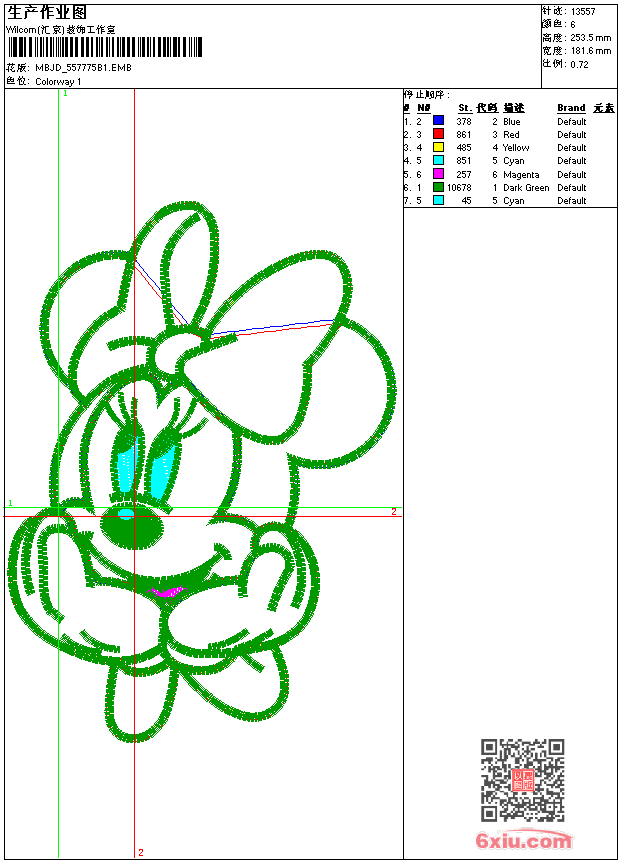Click the Cyan name in the 45-stitch row
620x860 pixels.
(x=514, y=201)
